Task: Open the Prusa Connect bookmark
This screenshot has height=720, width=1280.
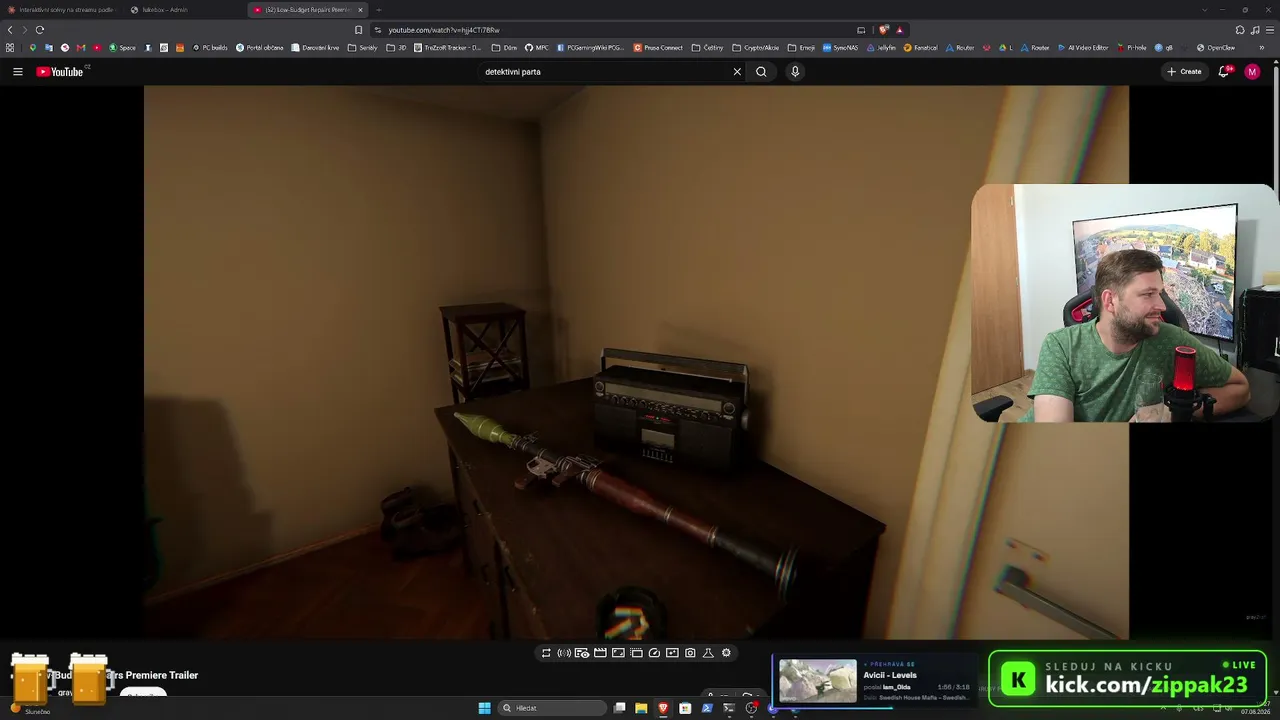Action: (658, 48)
